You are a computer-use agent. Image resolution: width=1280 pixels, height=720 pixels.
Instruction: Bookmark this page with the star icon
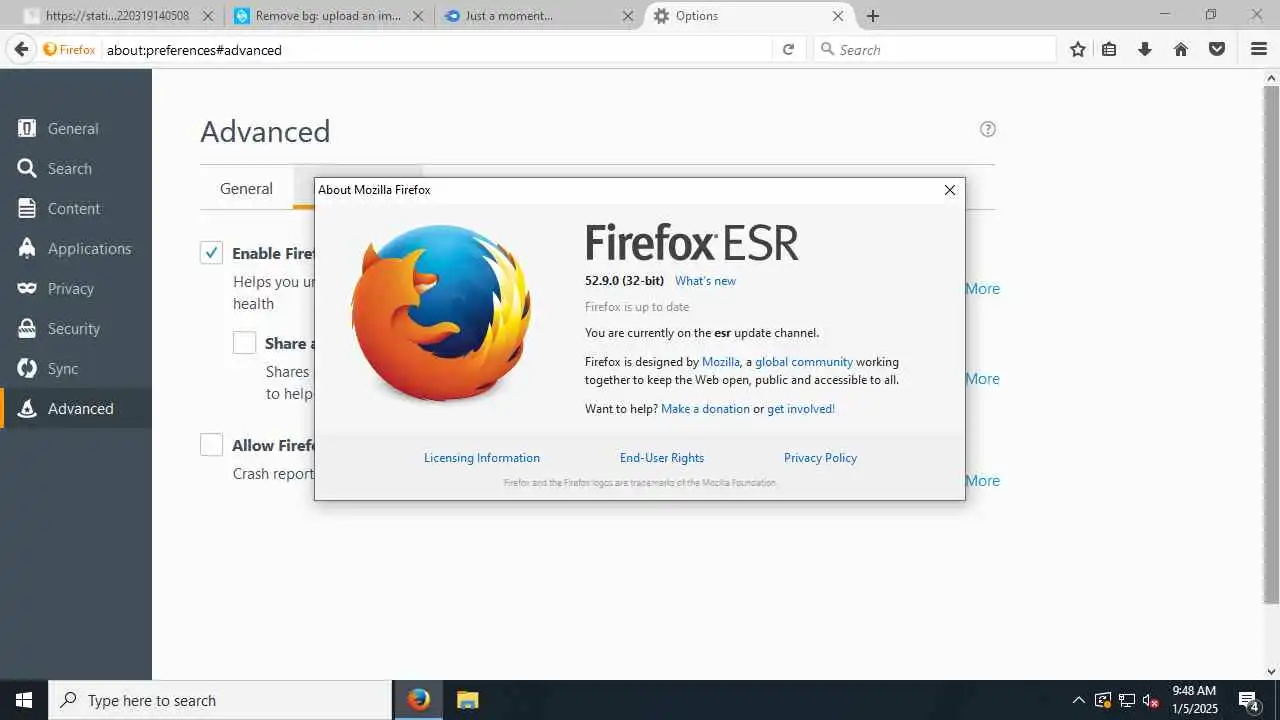(1077, 49)
